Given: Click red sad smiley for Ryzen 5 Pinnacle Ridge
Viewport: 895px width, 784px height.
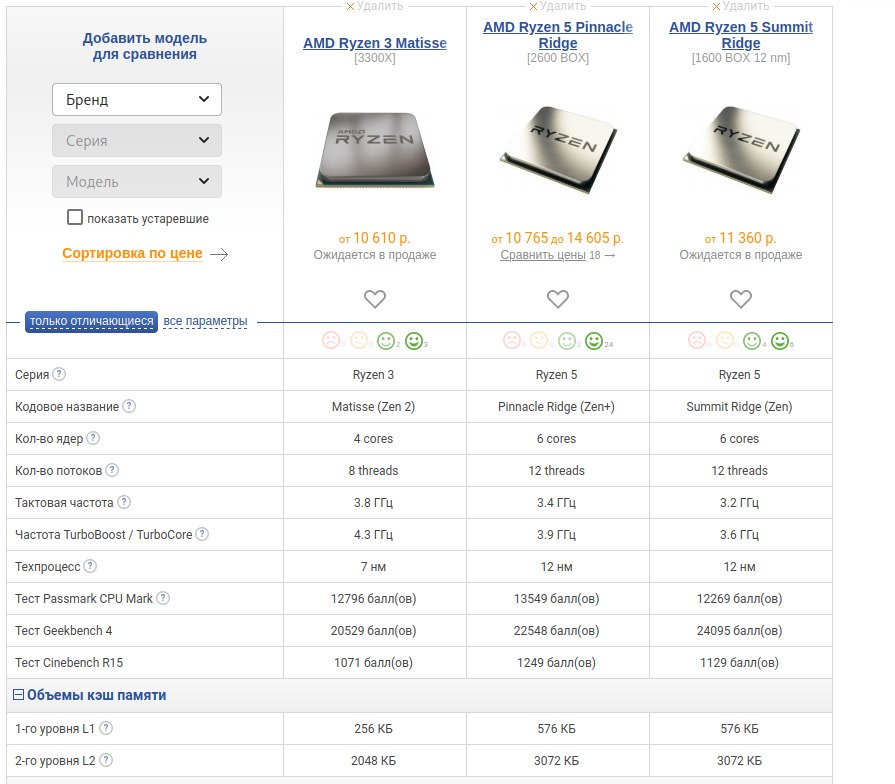Looking at the screenshot, I should pyautogui.click(x=512, y=340).
